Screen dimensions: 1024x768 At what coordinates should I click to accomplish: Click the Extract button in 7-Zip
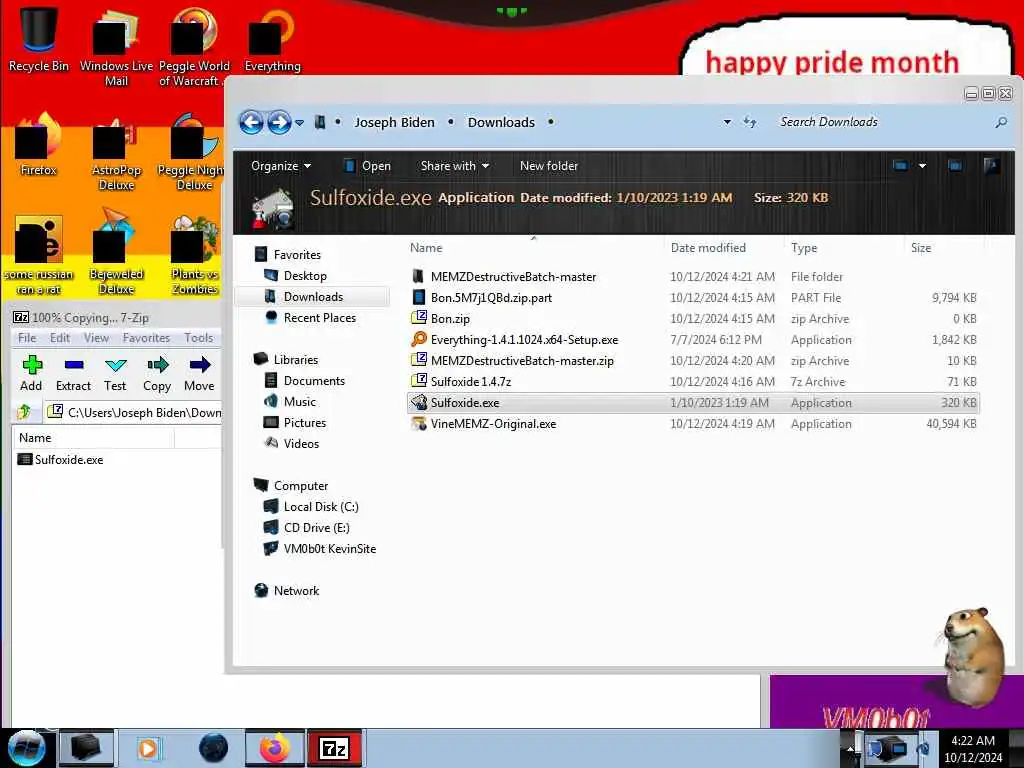tap(73, 374)
